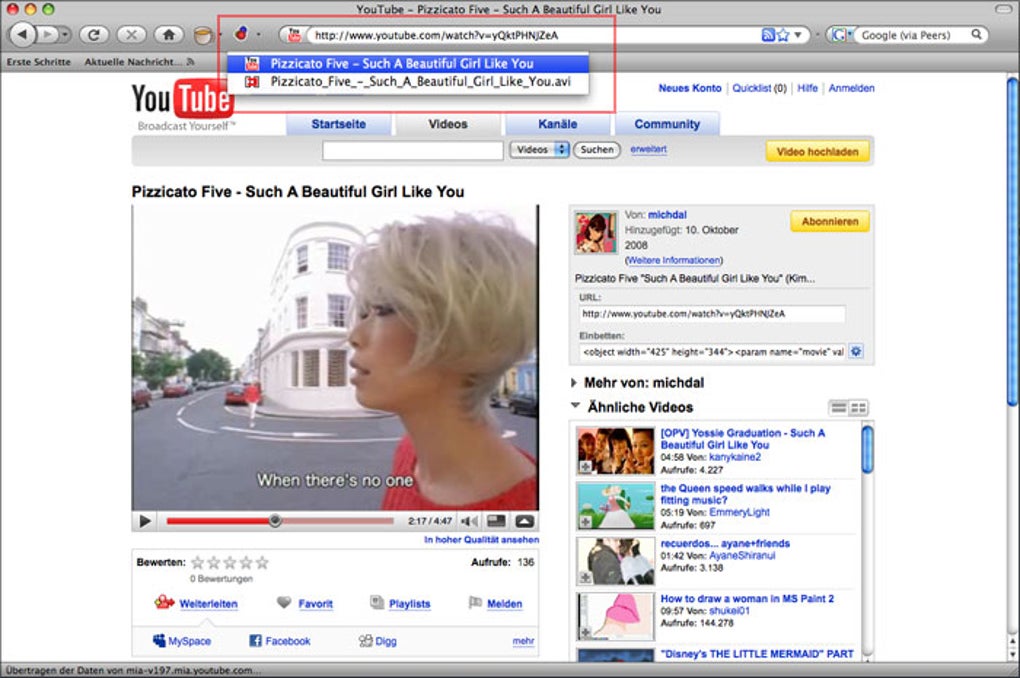Open the Google search engine selector
The width and height of the screenshot is (1020, 678).
coord(840,35)
